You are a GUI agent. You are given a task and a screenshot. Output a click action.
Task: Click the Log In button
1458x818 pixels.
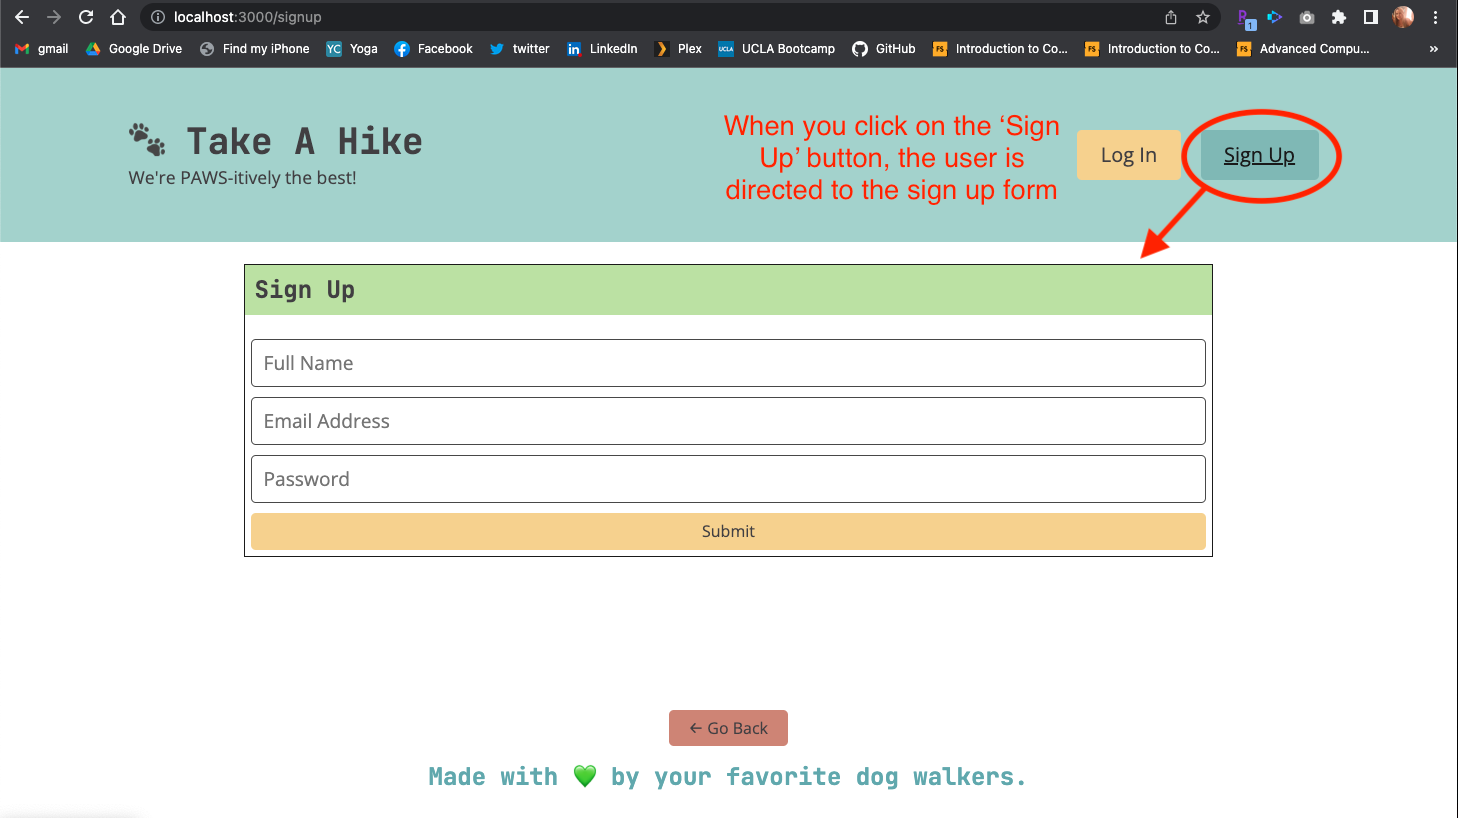1129,155
